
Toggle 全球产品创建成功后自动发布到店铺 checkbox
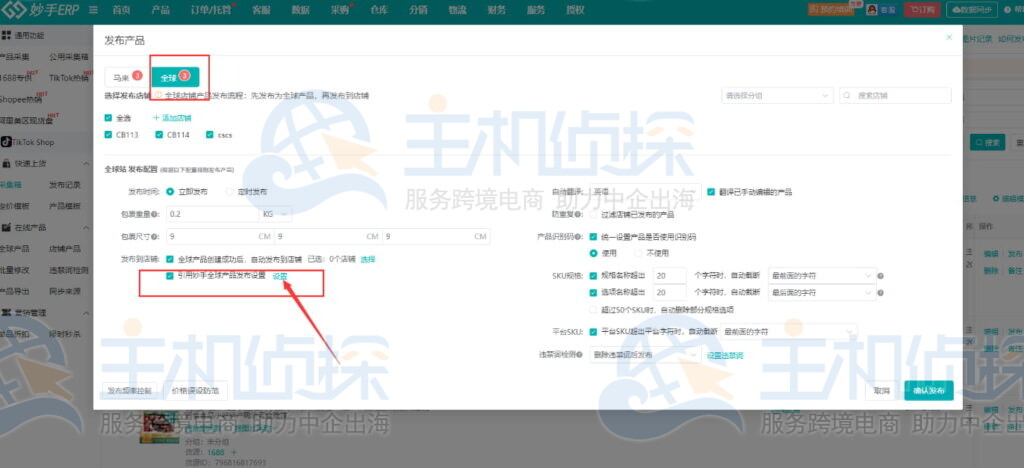pos(170,258)
